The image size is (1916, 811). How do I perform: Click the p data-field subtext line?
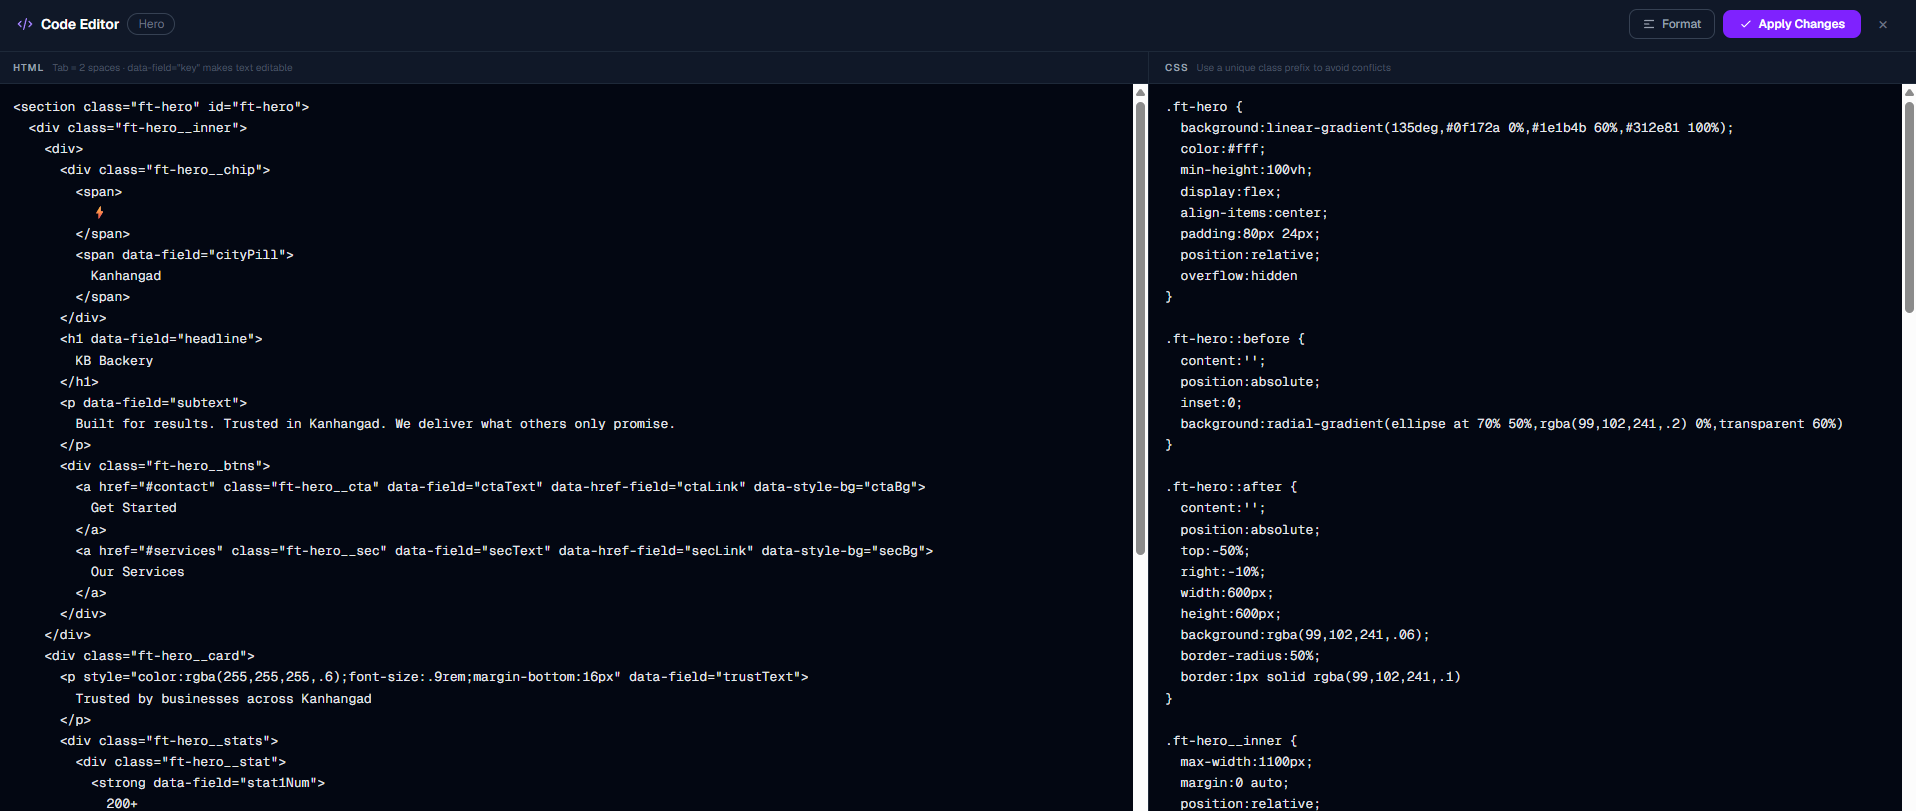pos(153,403)
